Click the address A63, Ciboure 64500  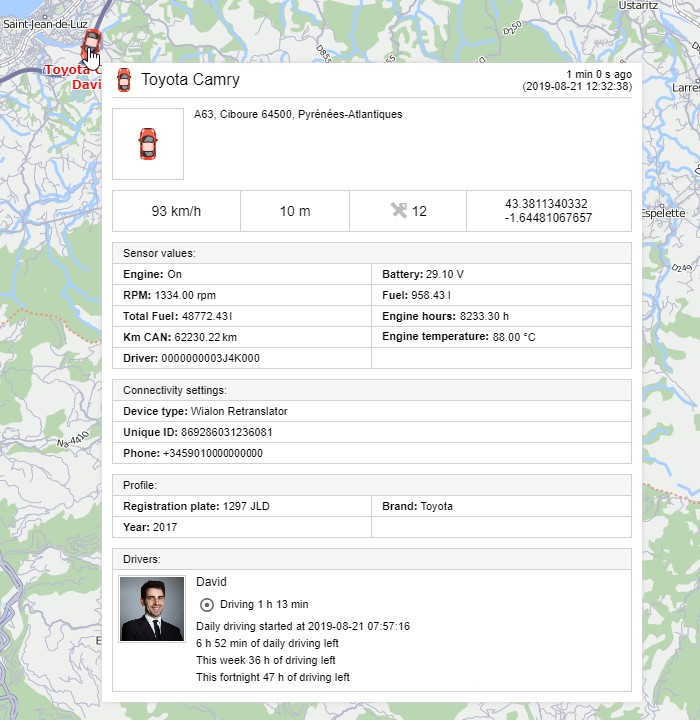click(298, 114)
